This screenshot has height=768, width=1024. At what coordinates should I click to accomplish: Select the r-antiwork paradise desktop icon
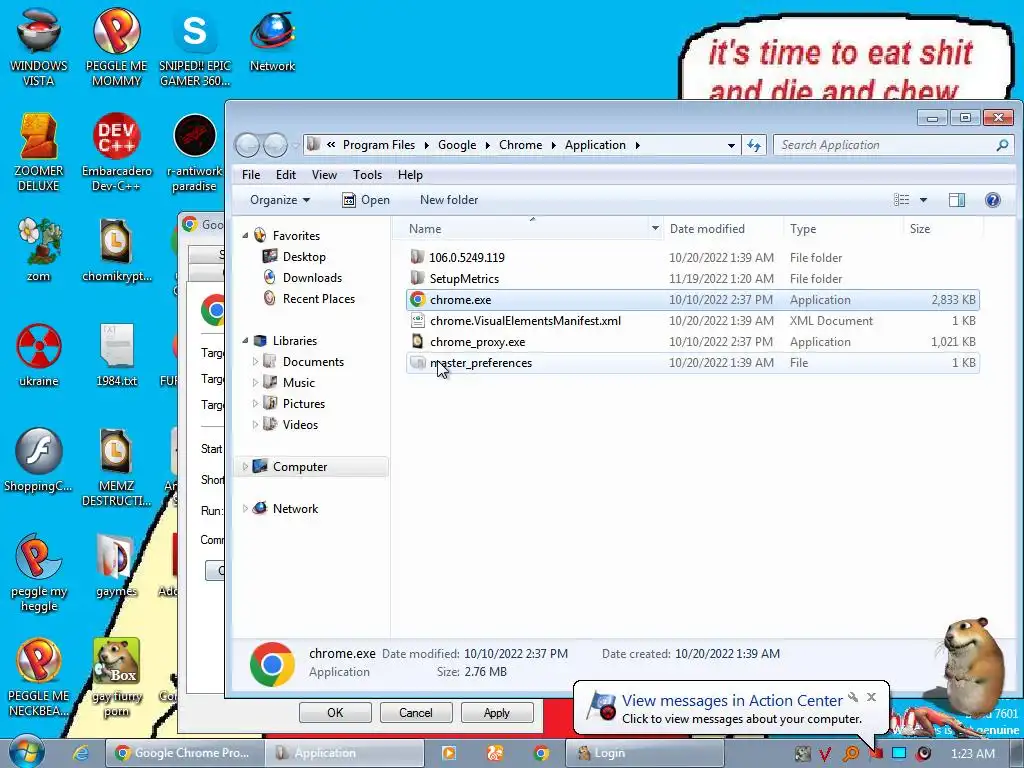pyautogui.click(x=195, y=152)
